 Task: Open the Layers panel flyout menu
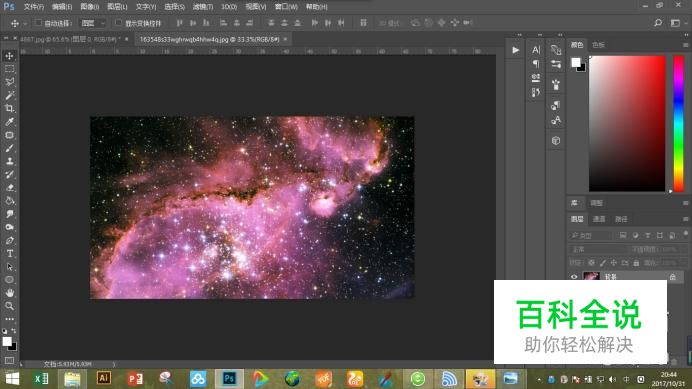click(685, 219)
